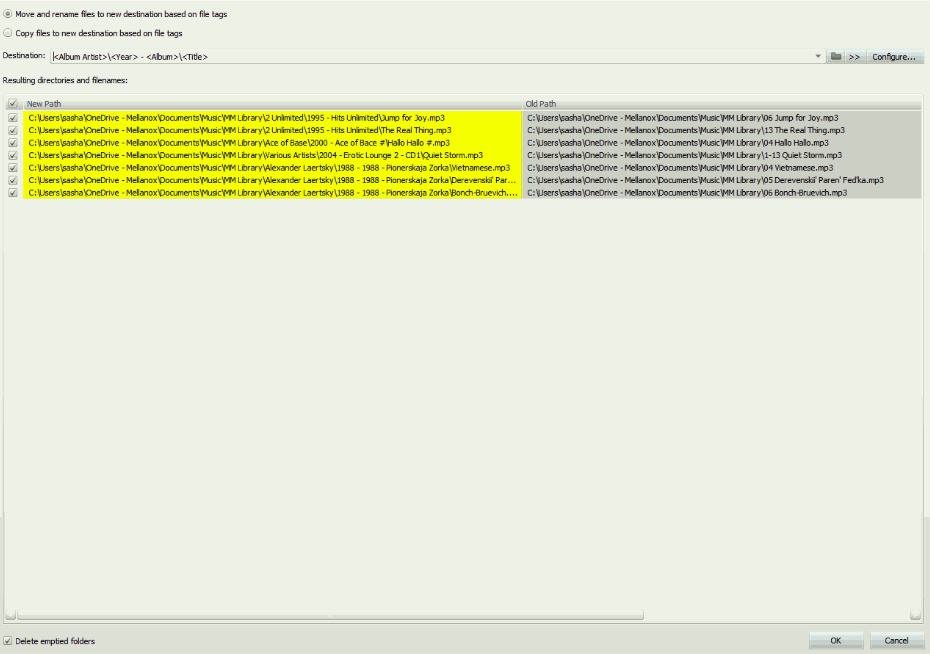The height and width of the screenshot is (654, 930).
Task: Click the New Path column header
Action: click(x=270, y=104)
